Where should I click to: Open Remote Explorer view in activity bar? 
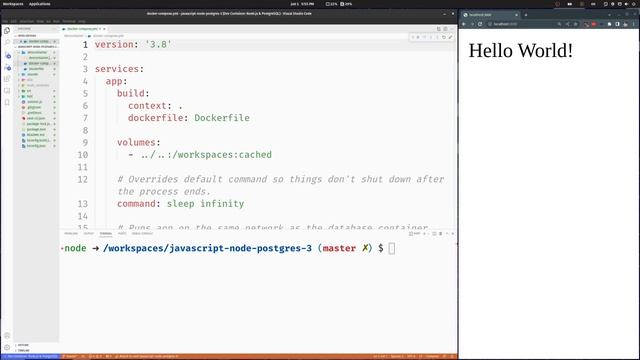7,91
